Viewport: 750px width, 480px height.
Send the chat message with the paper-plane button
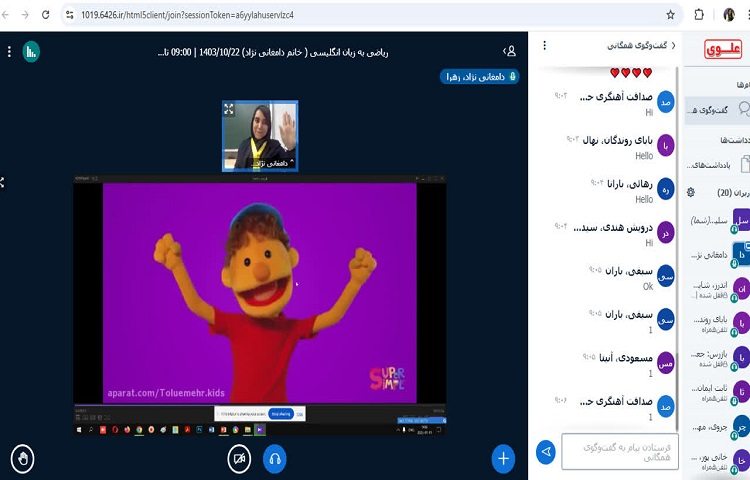546,452
